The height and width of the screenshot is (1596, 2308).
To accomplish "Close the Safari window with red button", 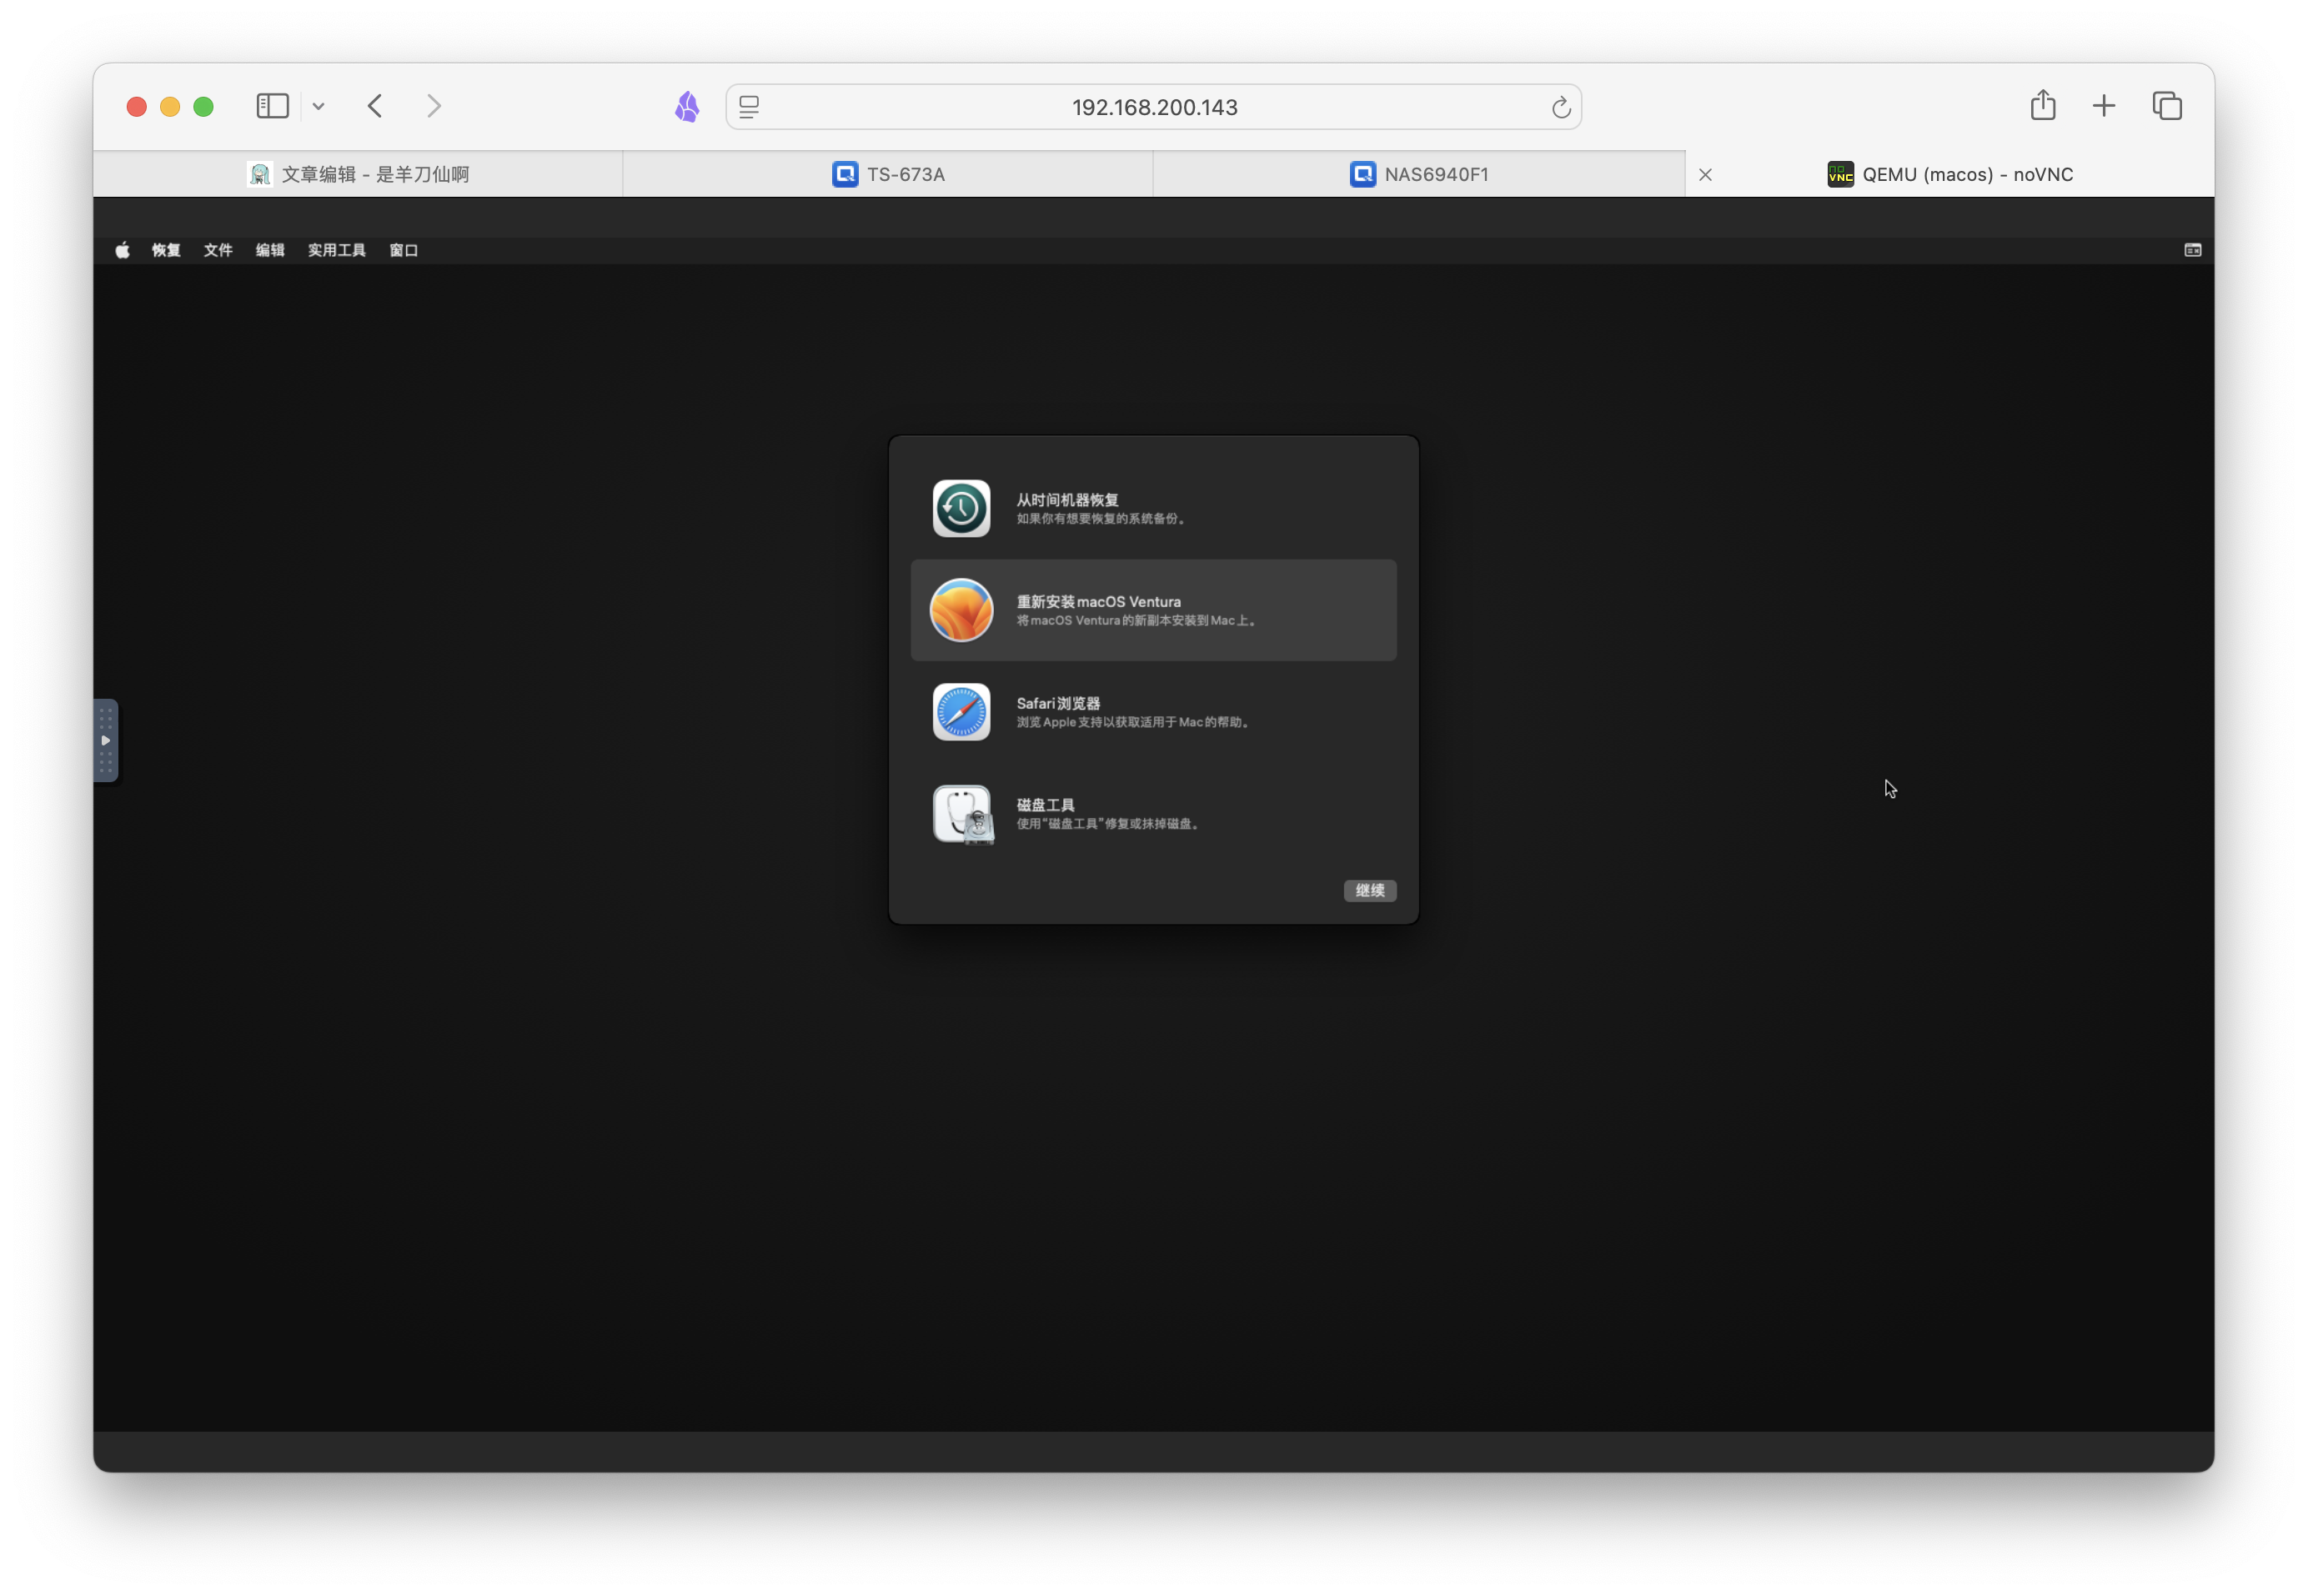I will 137,106.
